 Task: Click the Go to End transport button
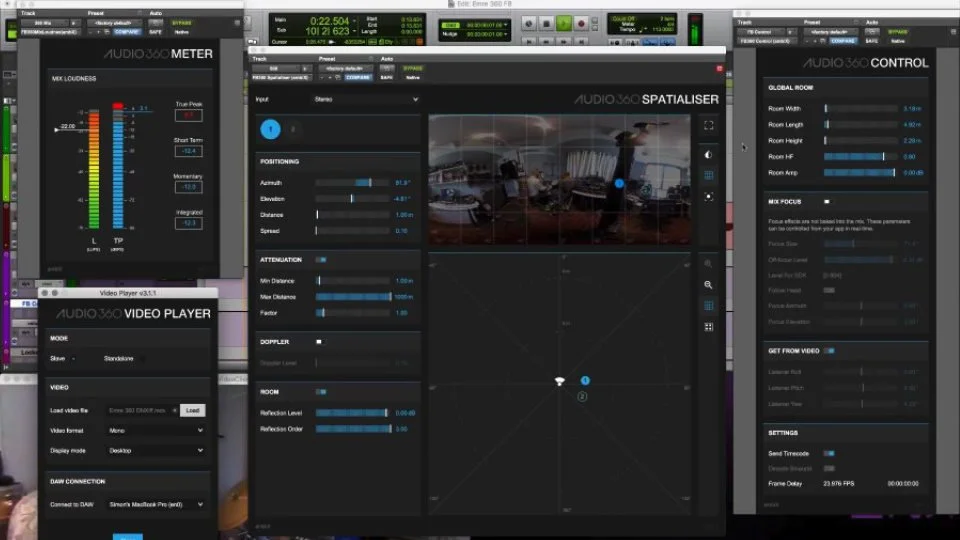click(581, 42)
